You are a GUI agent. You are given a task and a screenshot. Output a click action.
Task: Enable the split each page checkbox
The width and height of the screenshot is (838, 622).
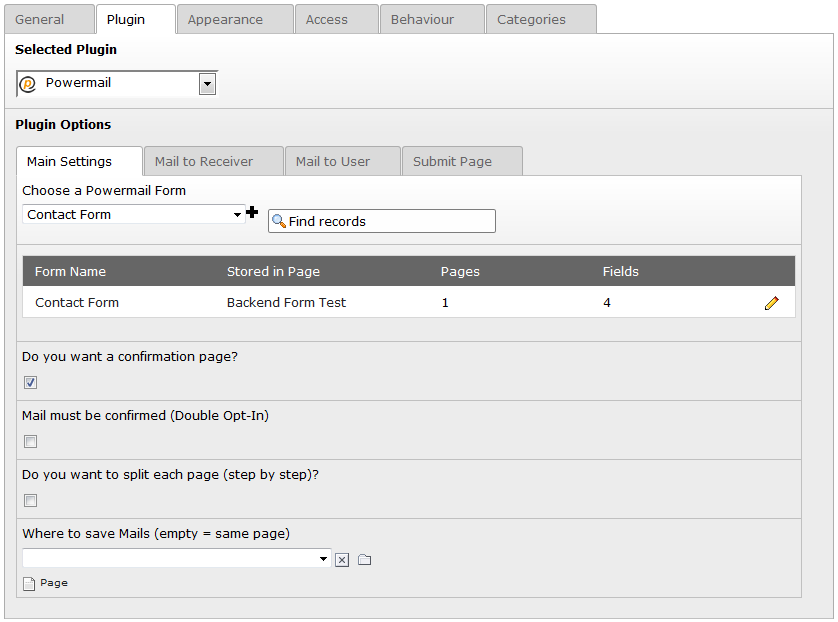point(31,501)
